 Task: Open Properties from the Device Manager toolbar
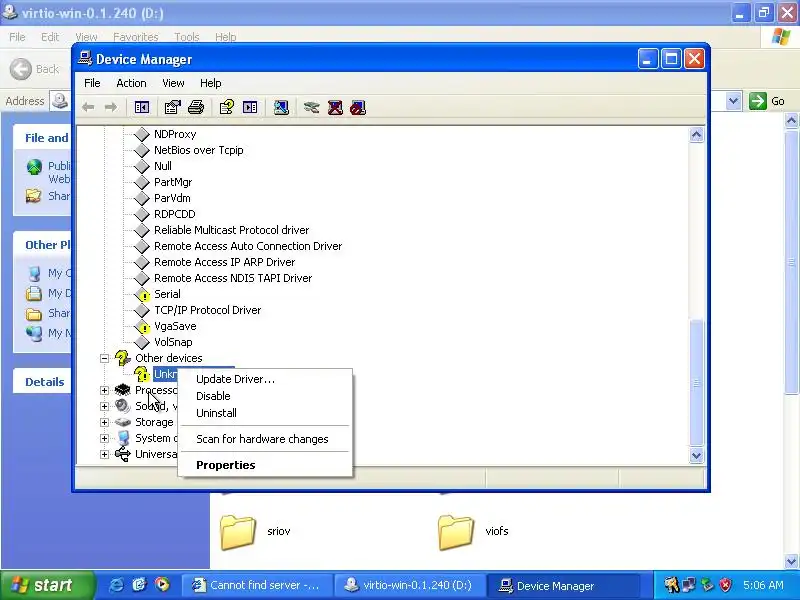(172, 107)
